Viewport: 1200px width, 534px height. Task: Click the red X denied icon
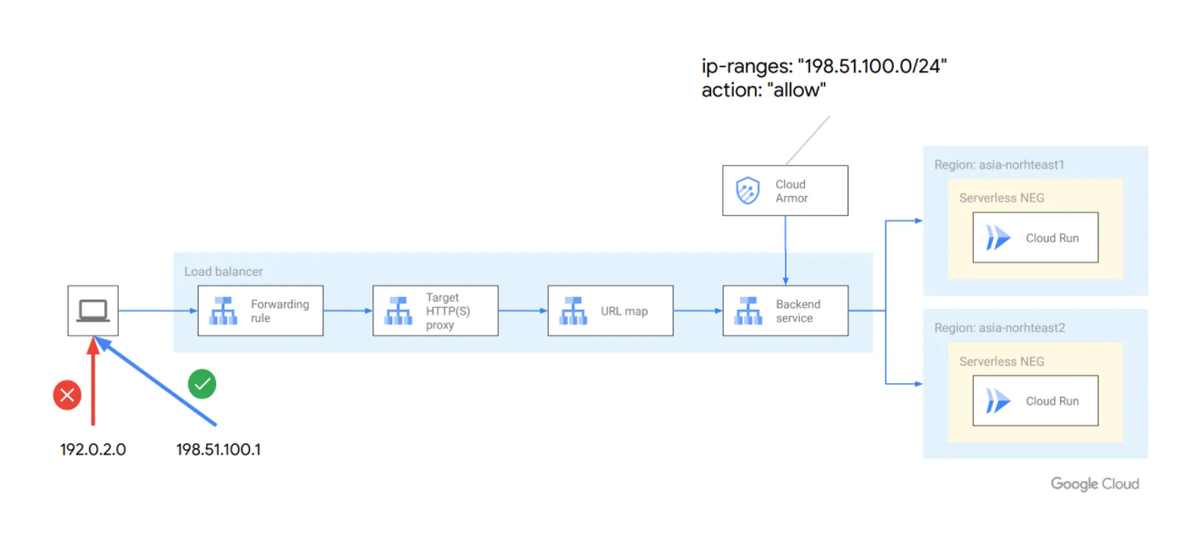(x=67, y=395)
